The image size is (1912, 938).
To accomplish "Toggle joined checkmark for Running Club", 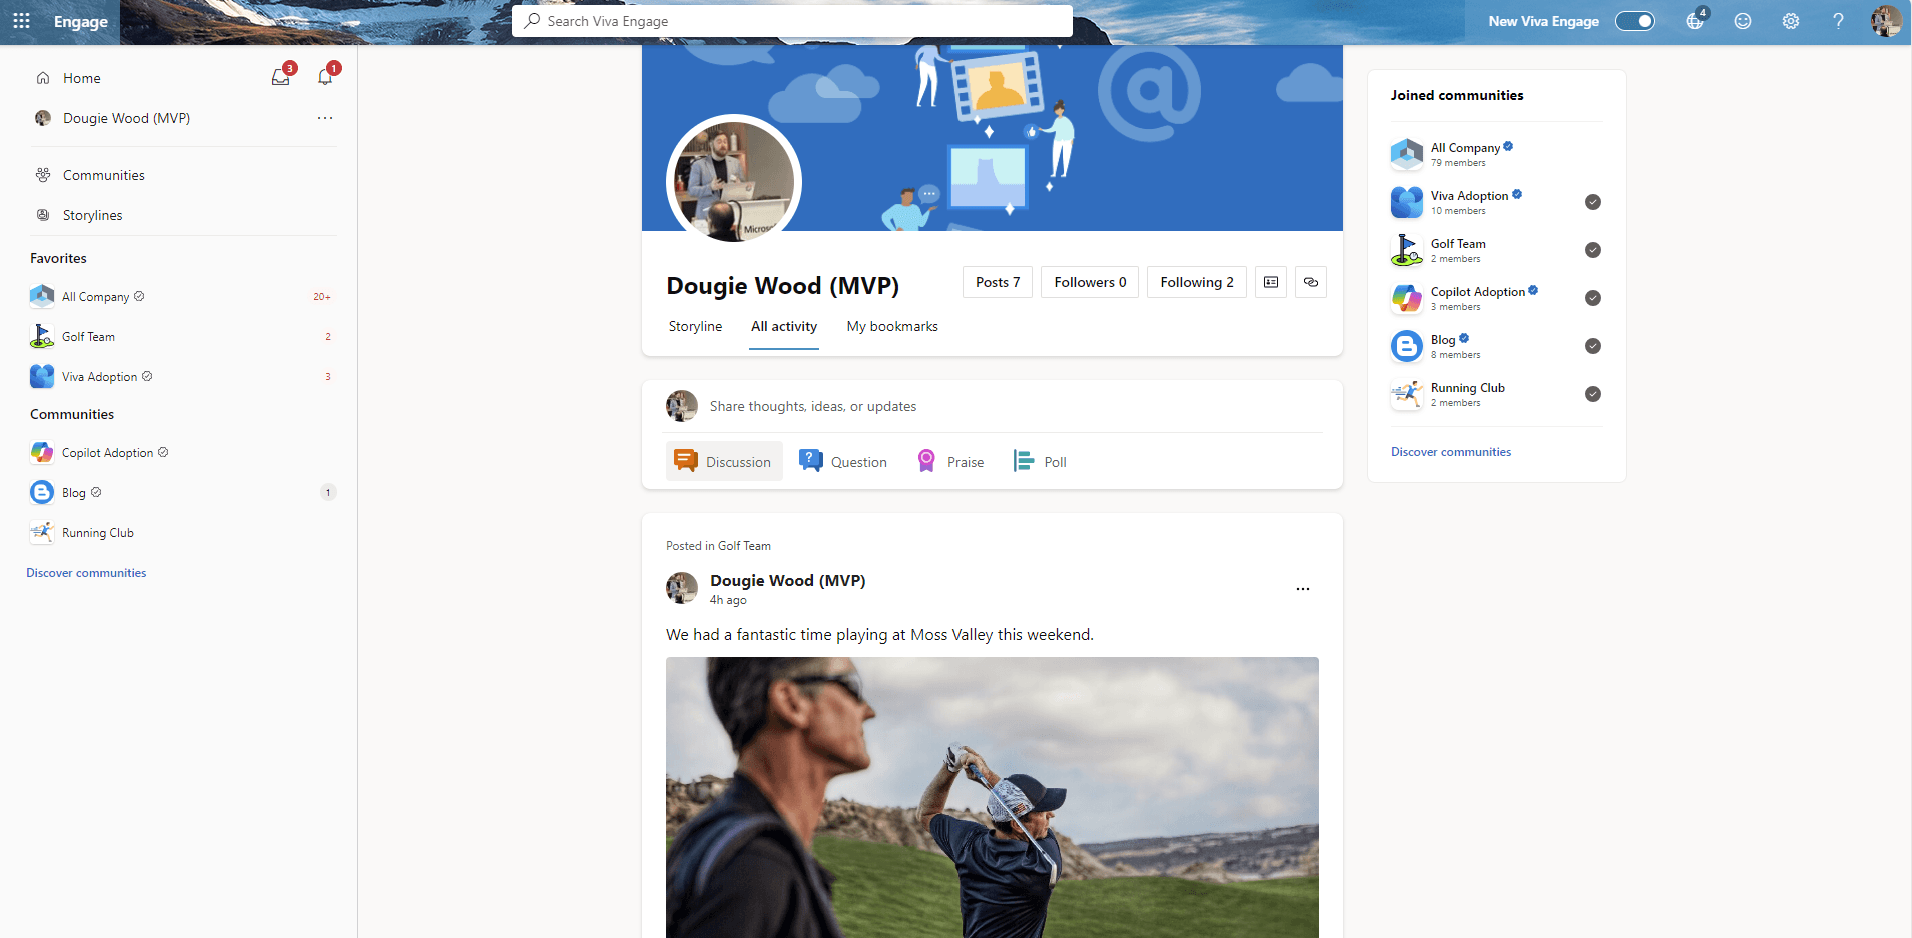I will (1593, 394).
